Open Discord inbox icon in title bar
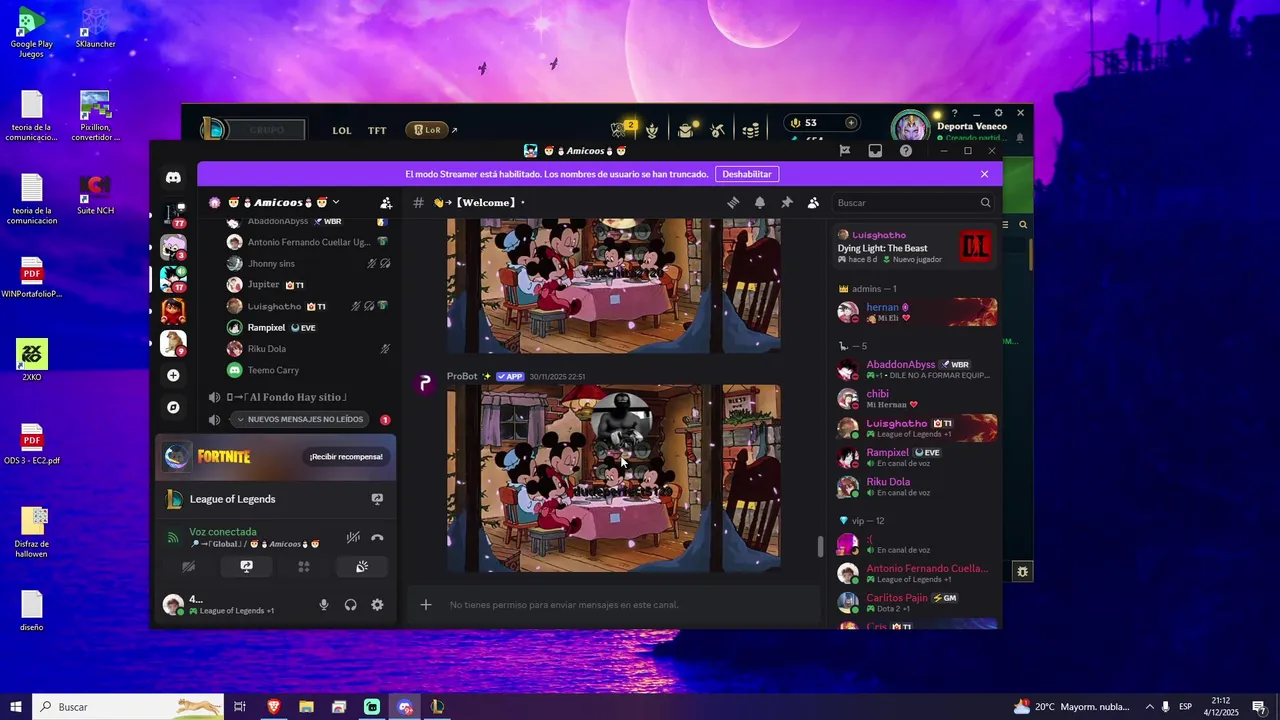1280x720 pixels. point(875,151)
